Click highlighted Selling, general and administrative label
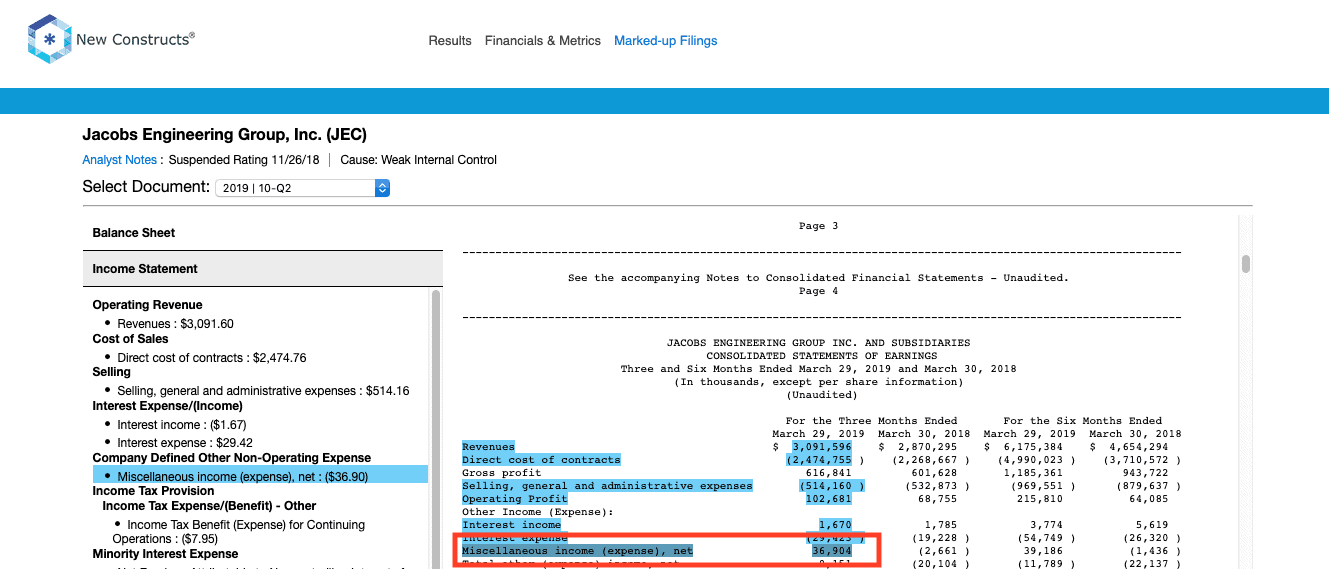The width and height of the screenshot is (1329, 569). 607,486
